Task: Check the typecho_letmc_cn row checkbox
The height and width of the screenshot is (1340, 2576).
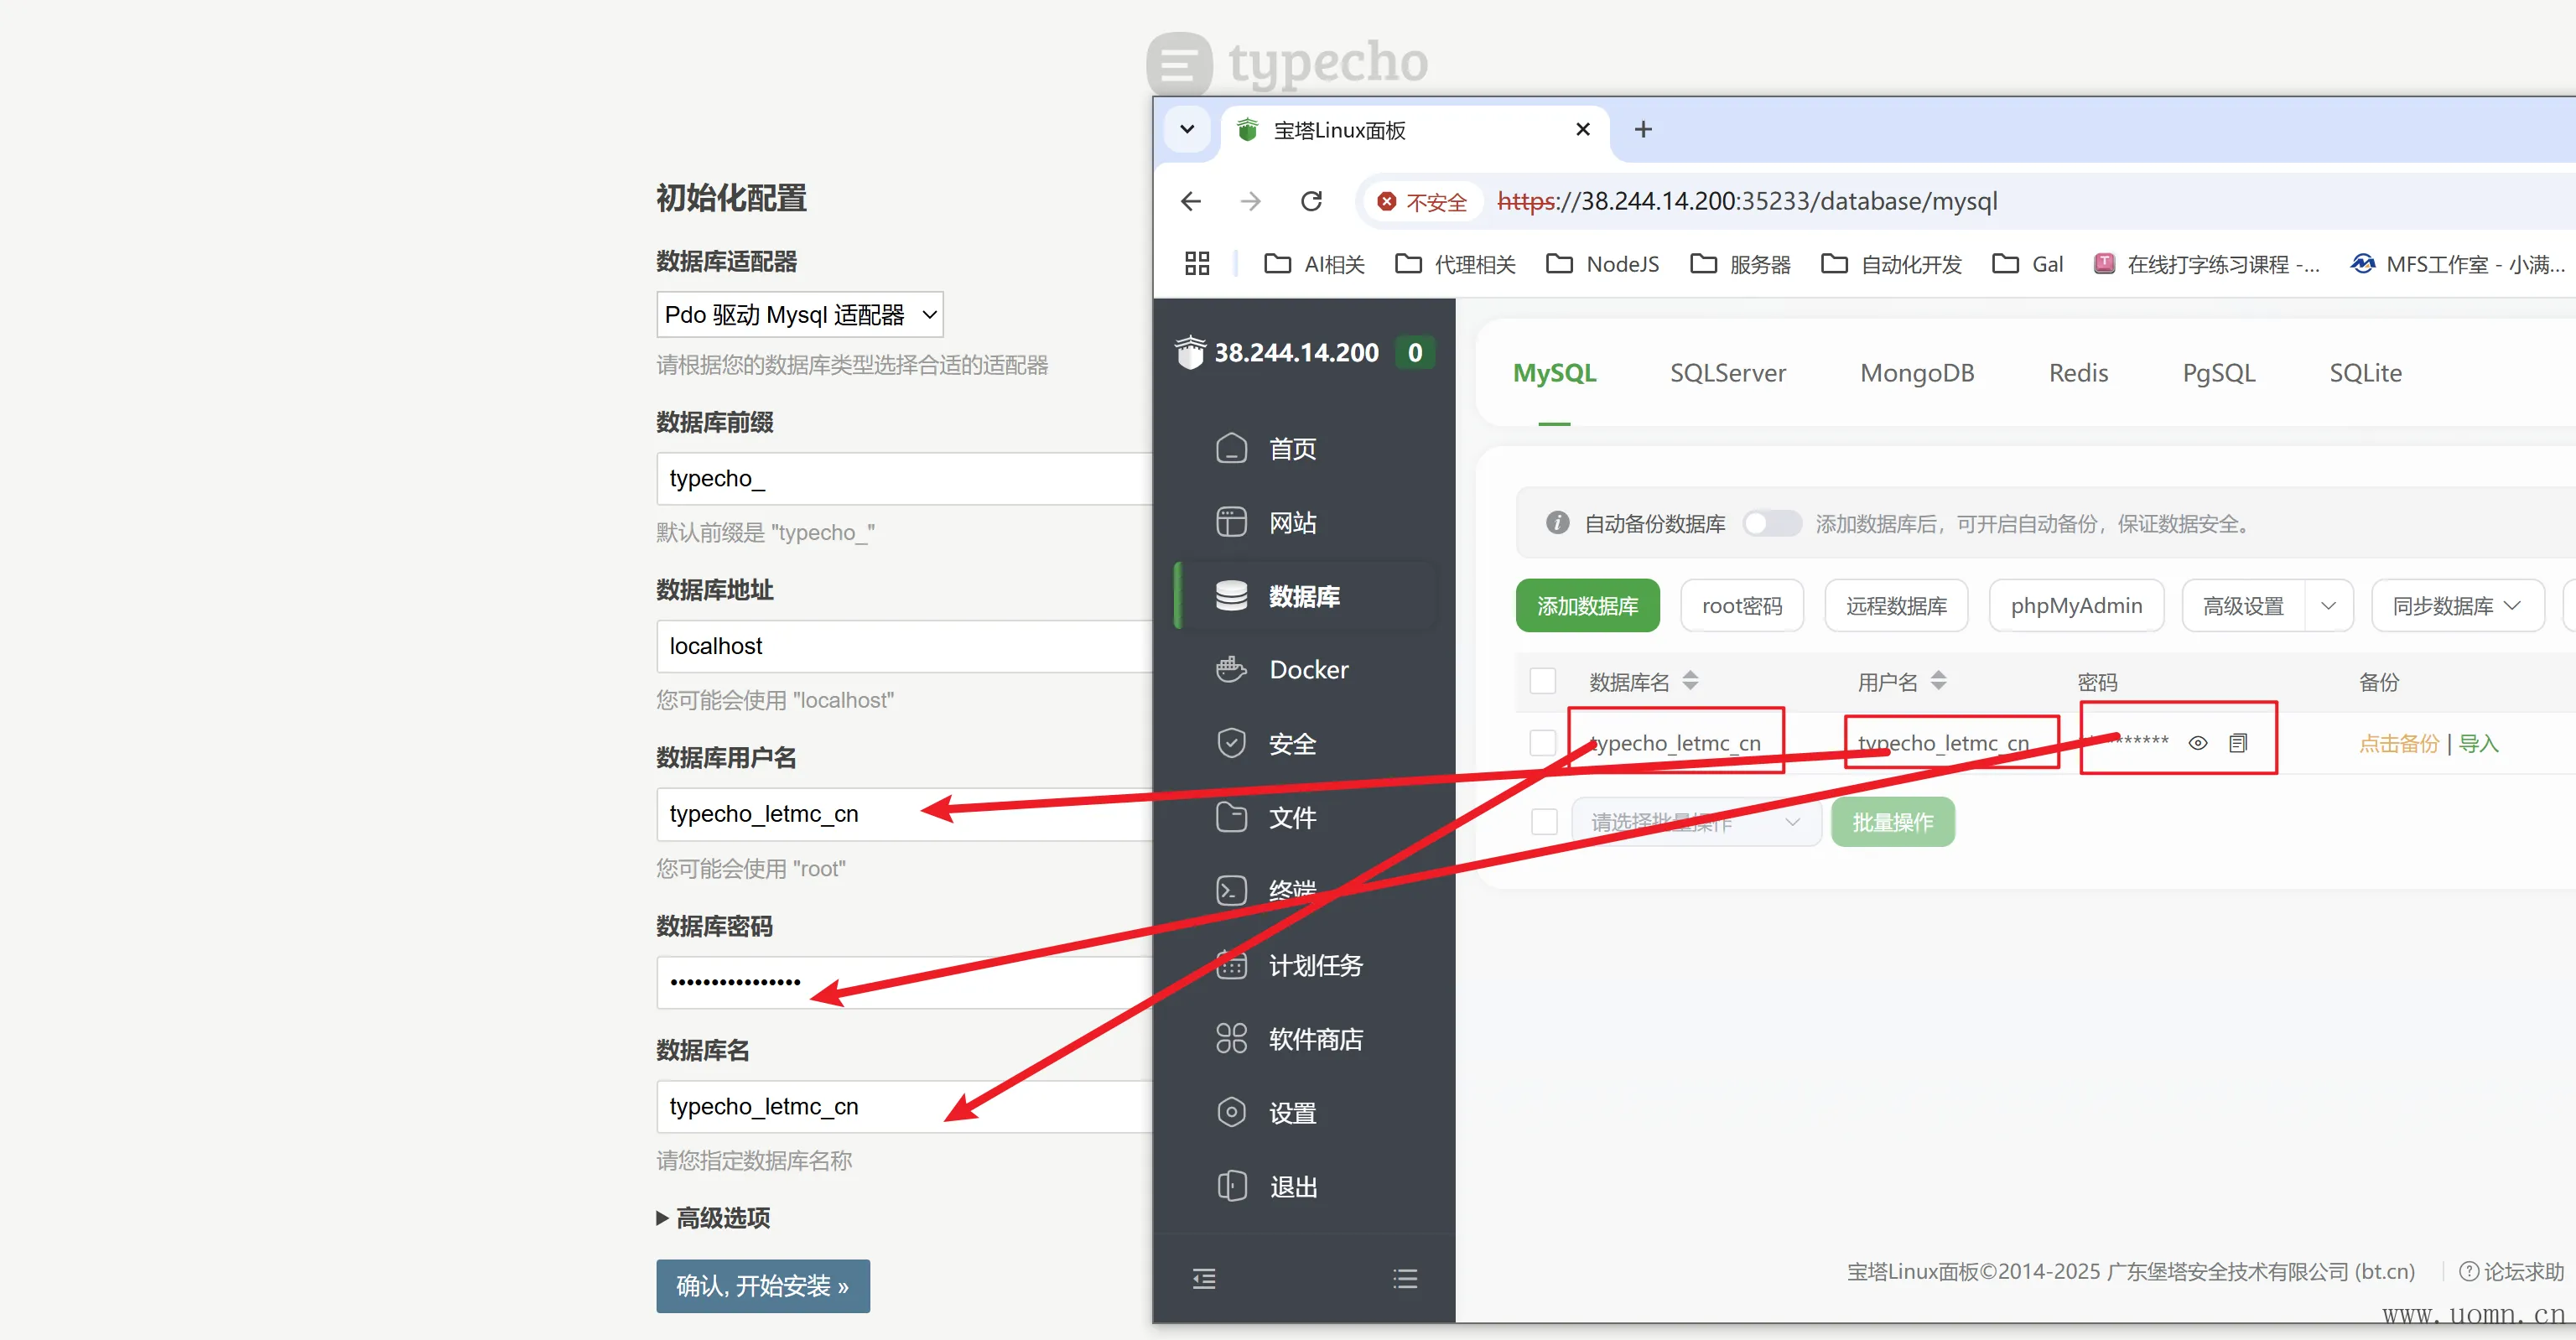Action: tap(1543, 743)
